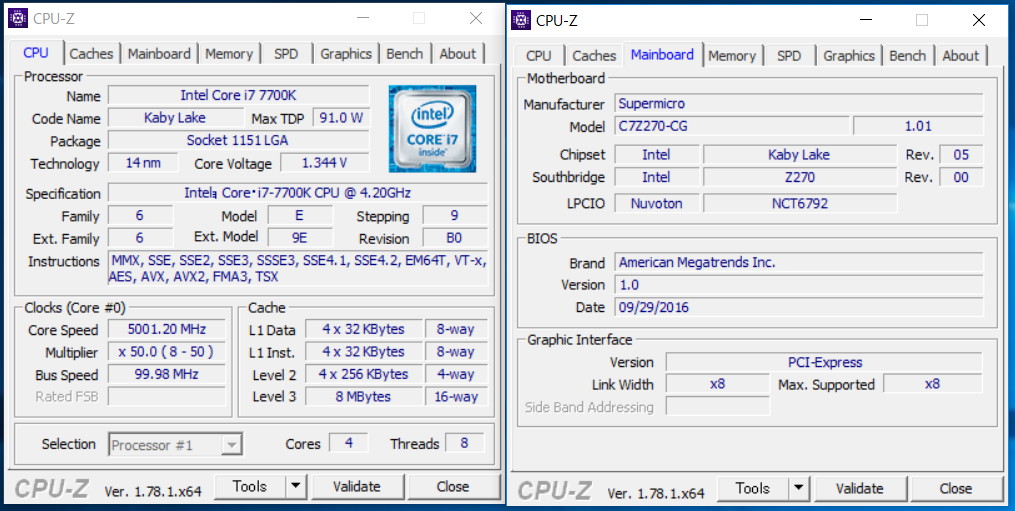Switch to Bench tab in right window
1015x511 pixels.
pyautogui.click(x=908, y=56)
